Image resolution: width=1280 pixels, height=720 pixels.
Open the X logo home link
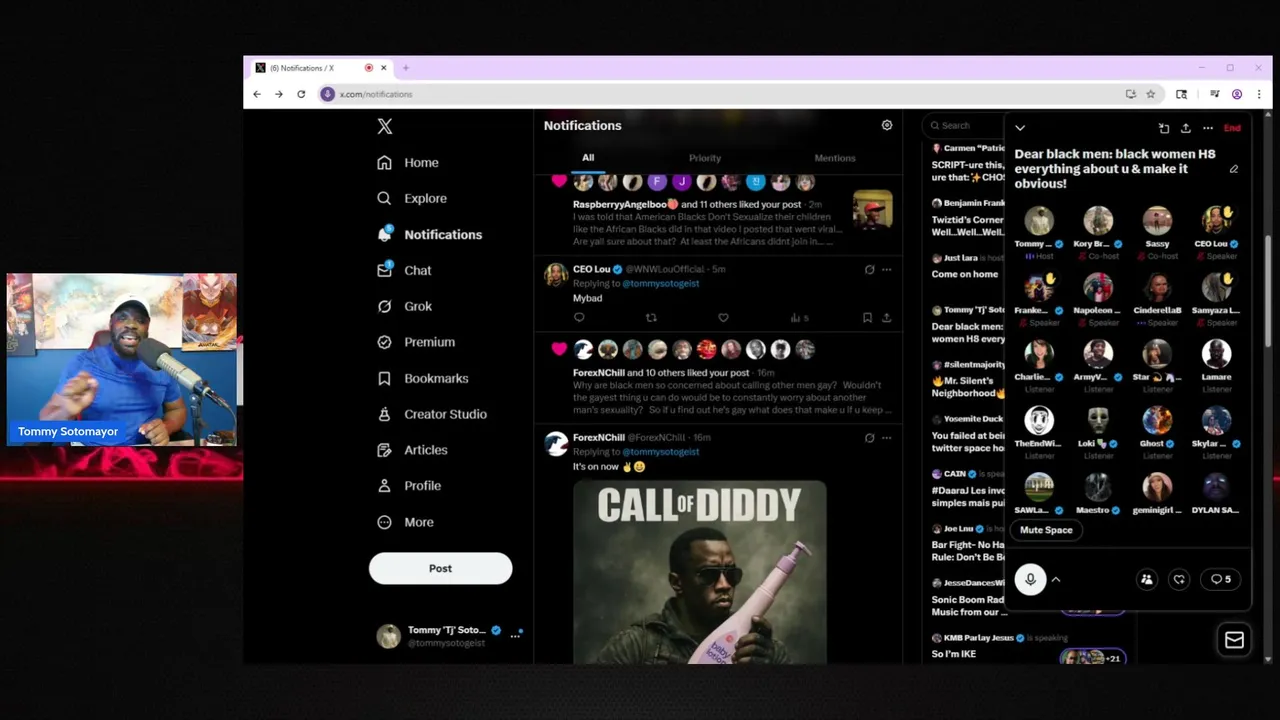[385, 126]
